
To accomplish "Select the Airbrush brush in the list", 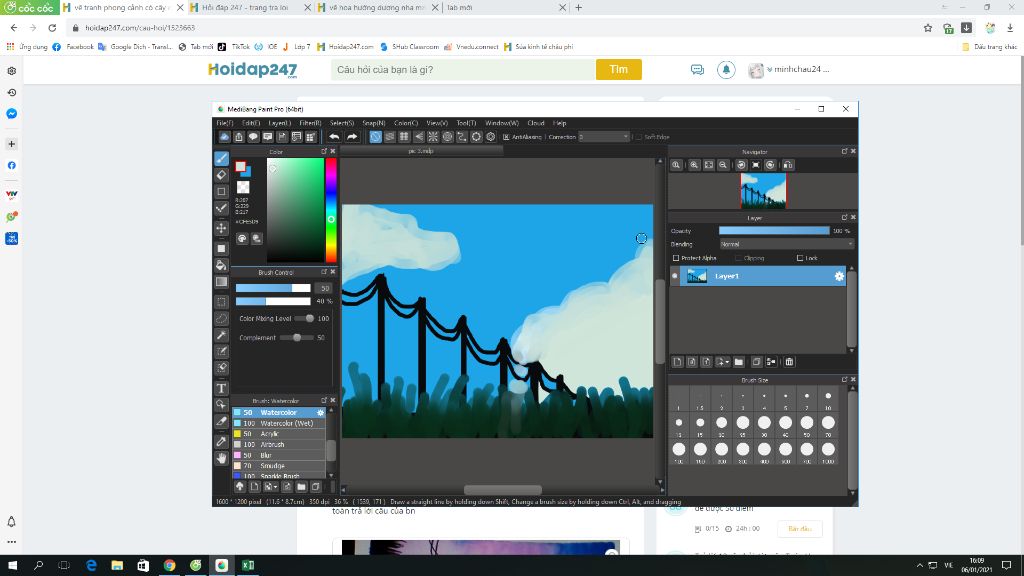I will pos(279,444).
